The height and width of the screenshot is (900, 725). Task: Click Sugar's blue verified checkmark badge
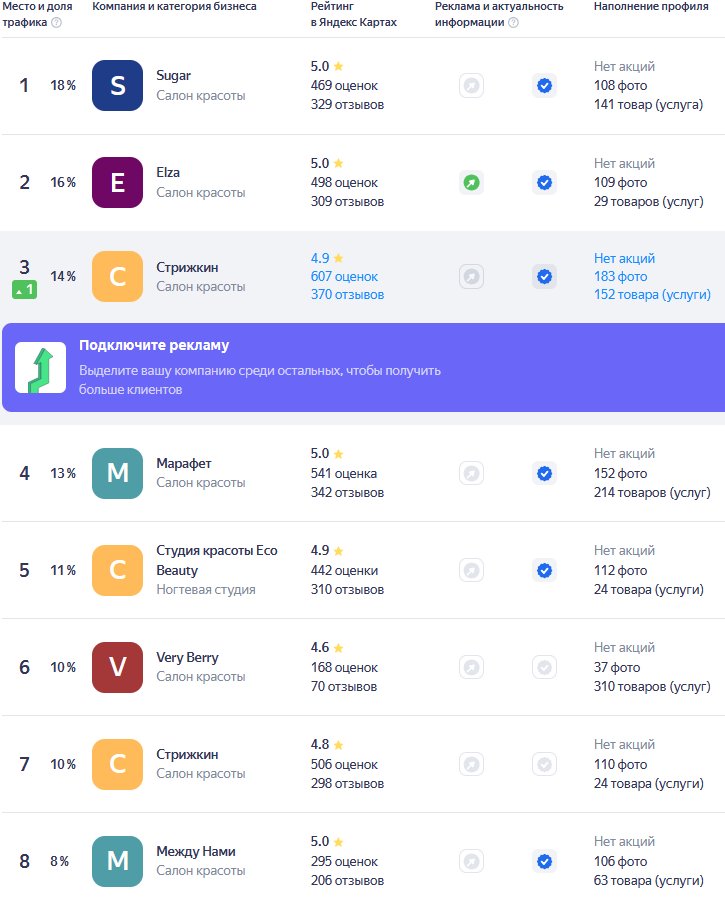tap(544, 86)
